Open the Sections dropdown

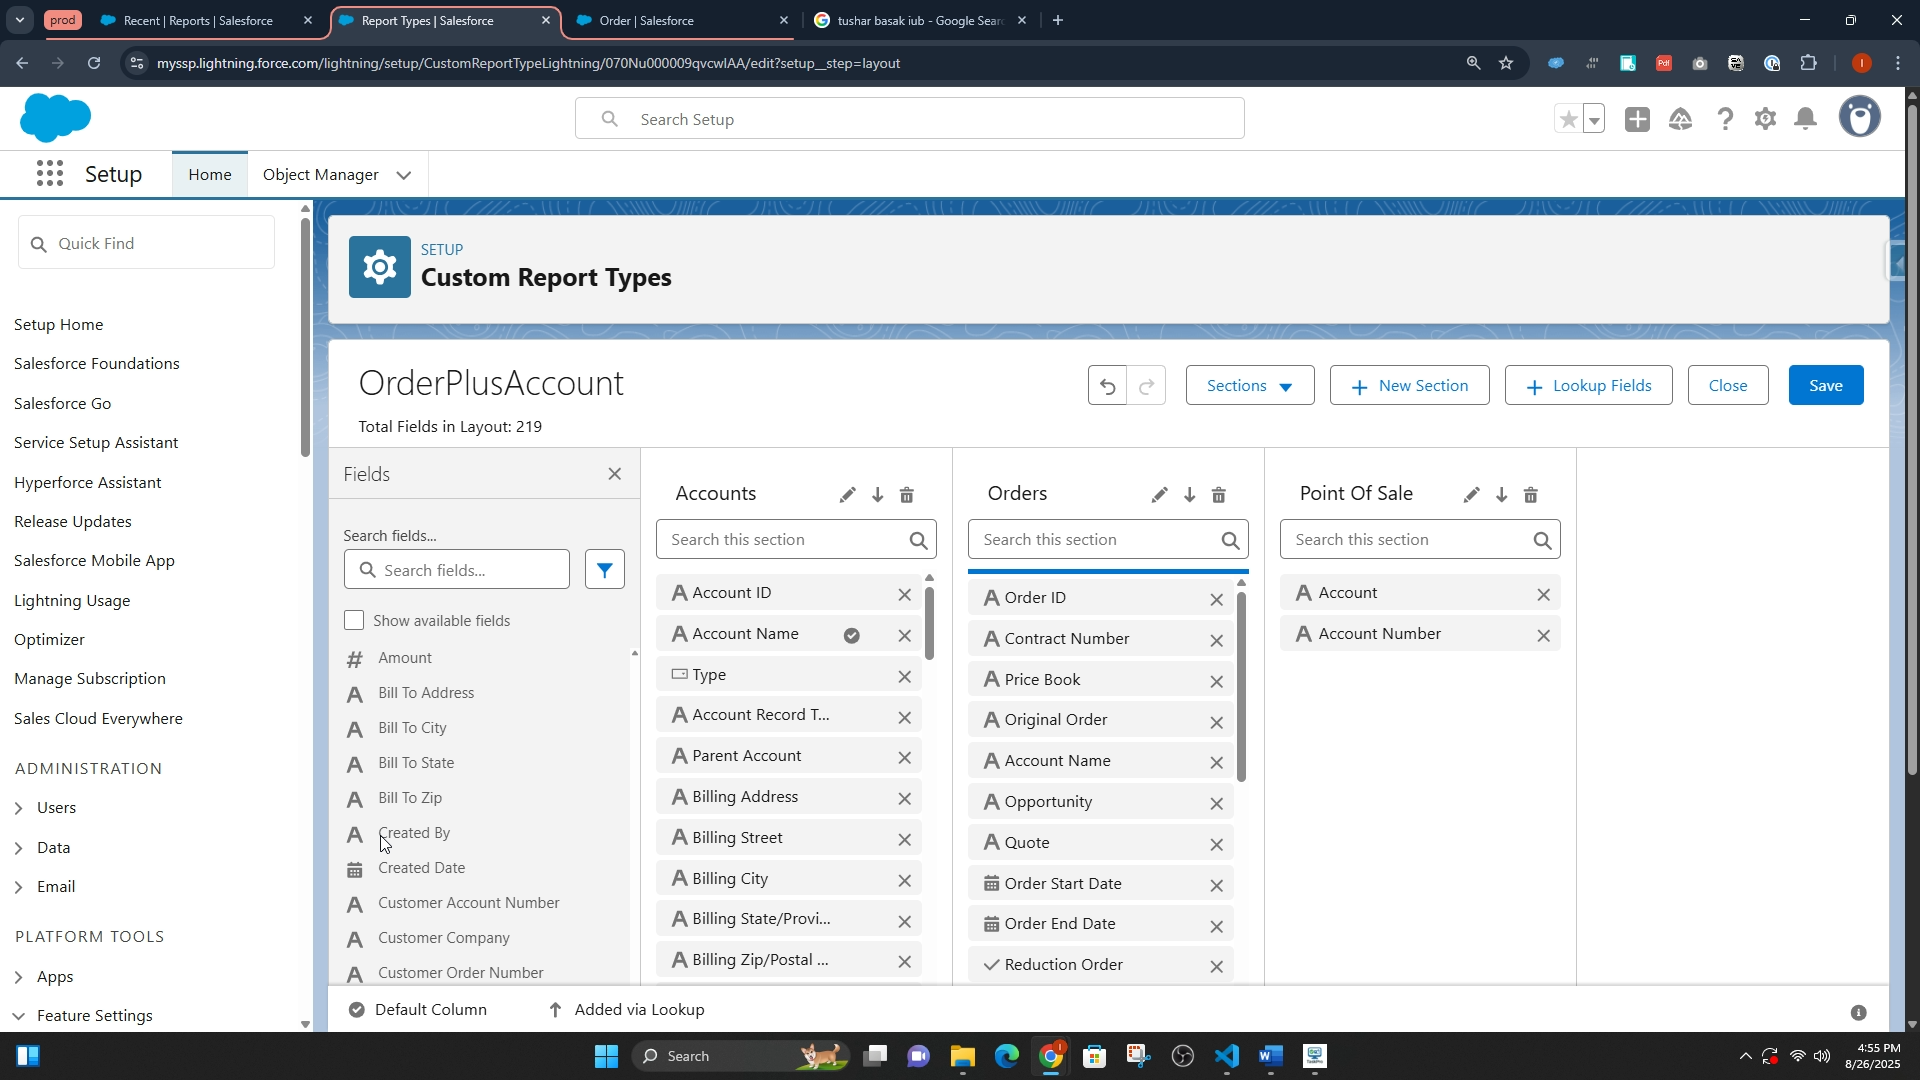(x=1249, y=386)
